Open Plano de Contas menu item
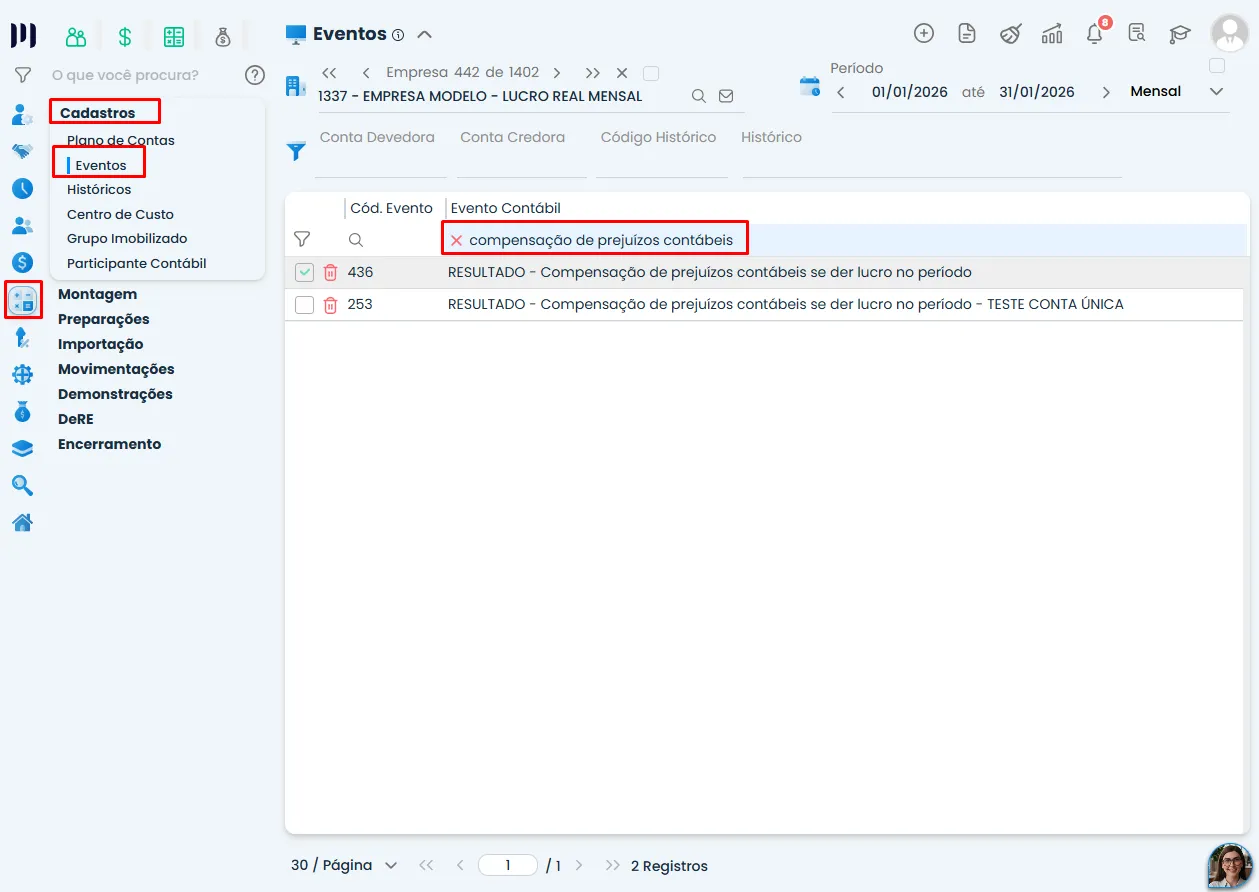This screenshot has width=1259, height=892. 121,140
